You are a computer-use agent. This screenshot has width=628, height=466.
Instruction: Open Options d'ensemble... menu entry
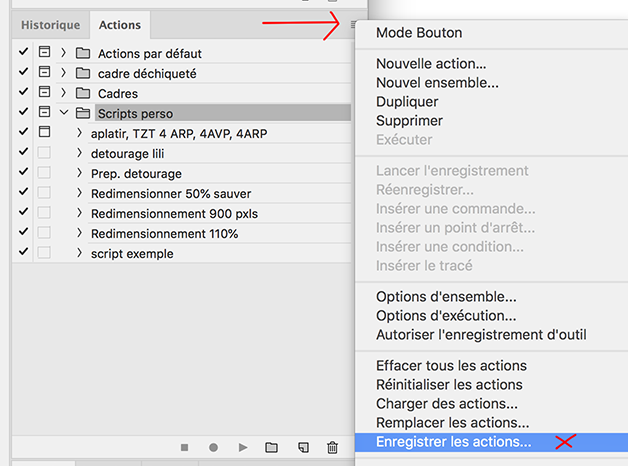point(446,297)
